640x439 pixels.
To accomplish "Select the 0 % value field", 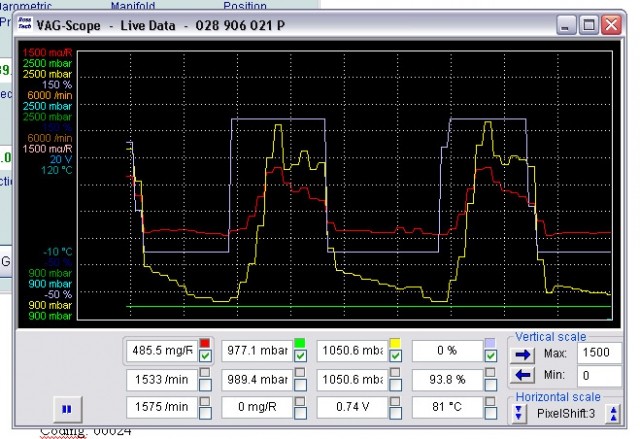I will (x=447, y=350).
